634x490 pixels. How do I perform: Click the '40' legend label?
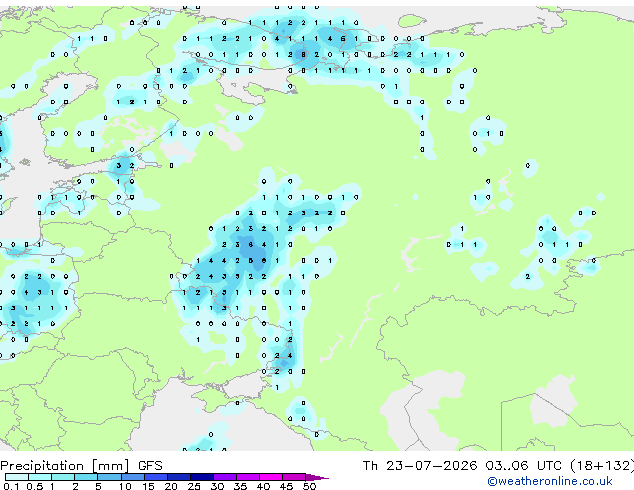263,486
